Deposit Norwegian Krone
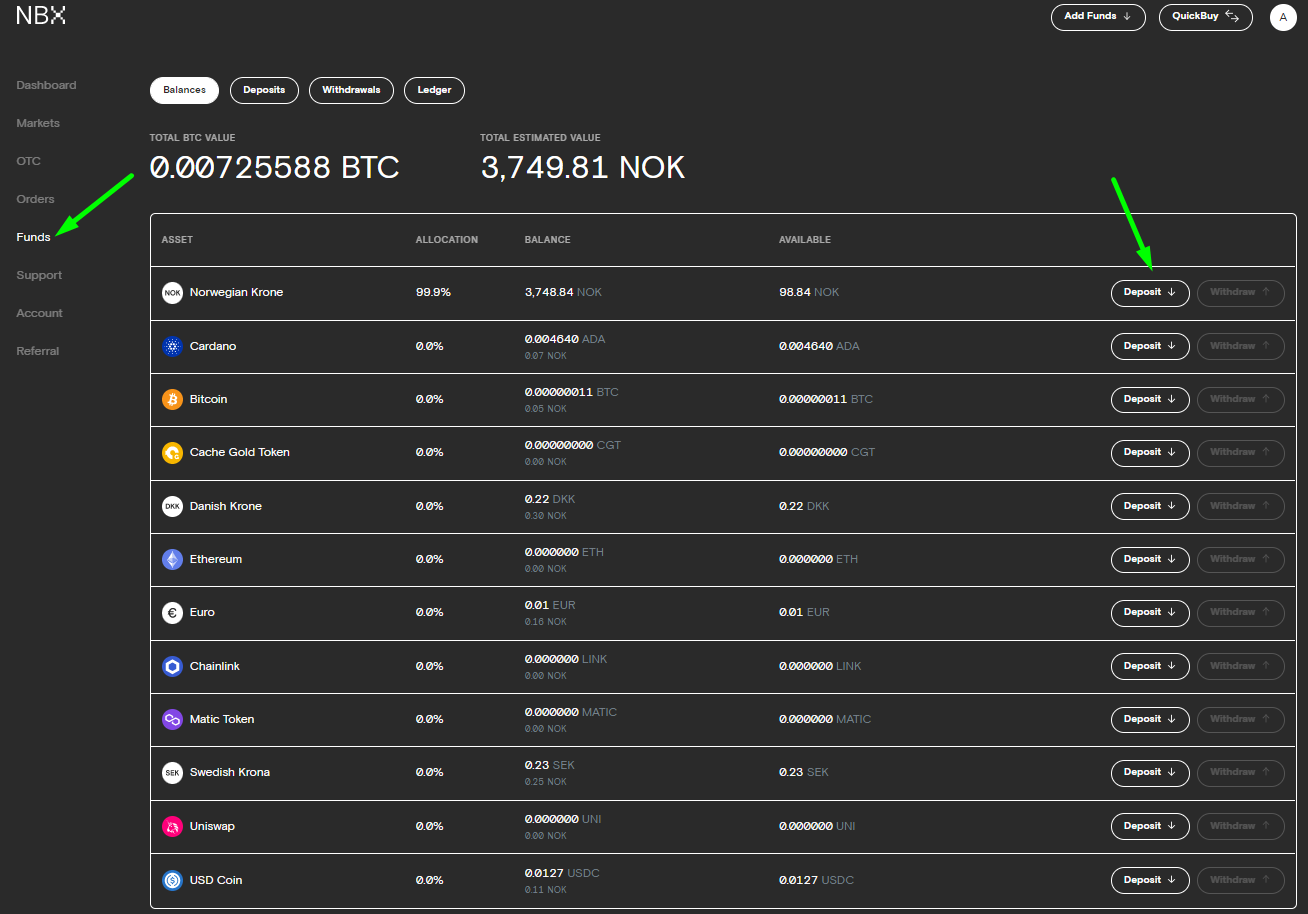The width and height of the screenshot is (1308, 914). click(x=1149, y=293)
